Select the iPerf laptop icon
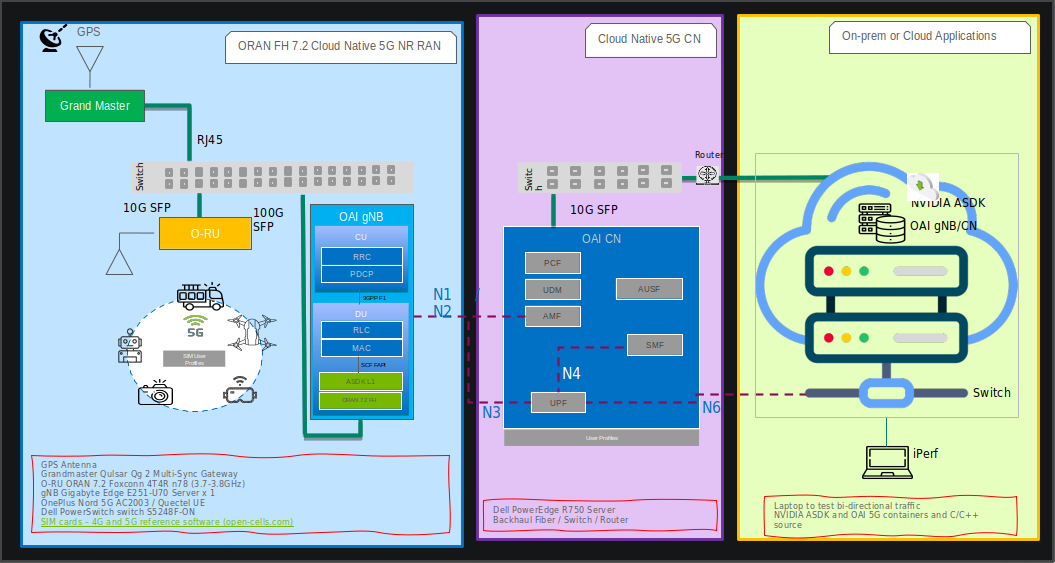 point(885,462)
